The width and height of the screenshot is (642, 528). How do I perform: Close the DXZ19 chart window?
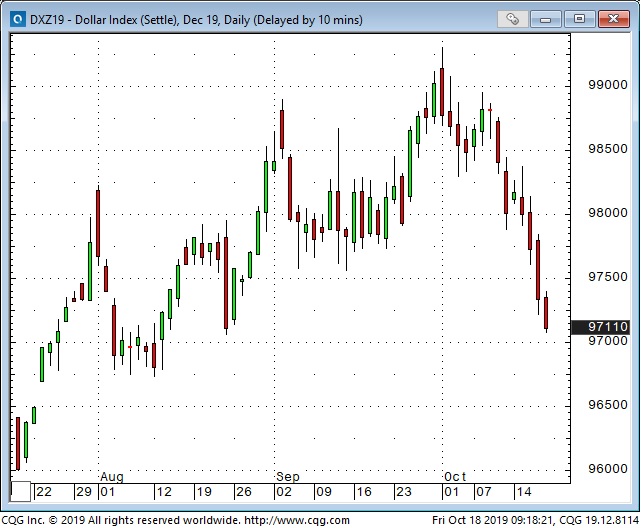[x=613, y=19]
